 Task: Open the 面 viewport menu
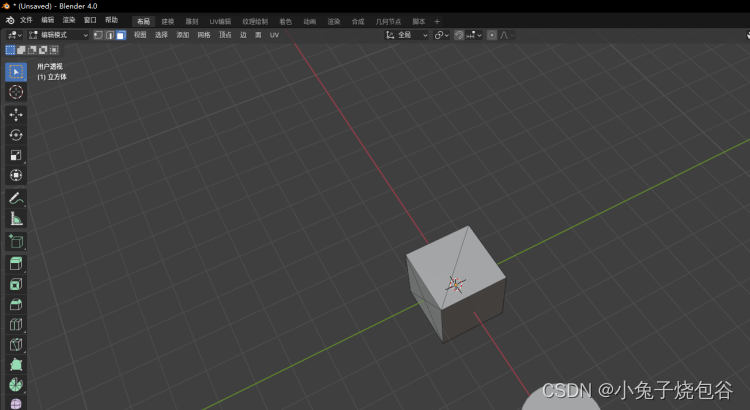[x=258, y=35]
